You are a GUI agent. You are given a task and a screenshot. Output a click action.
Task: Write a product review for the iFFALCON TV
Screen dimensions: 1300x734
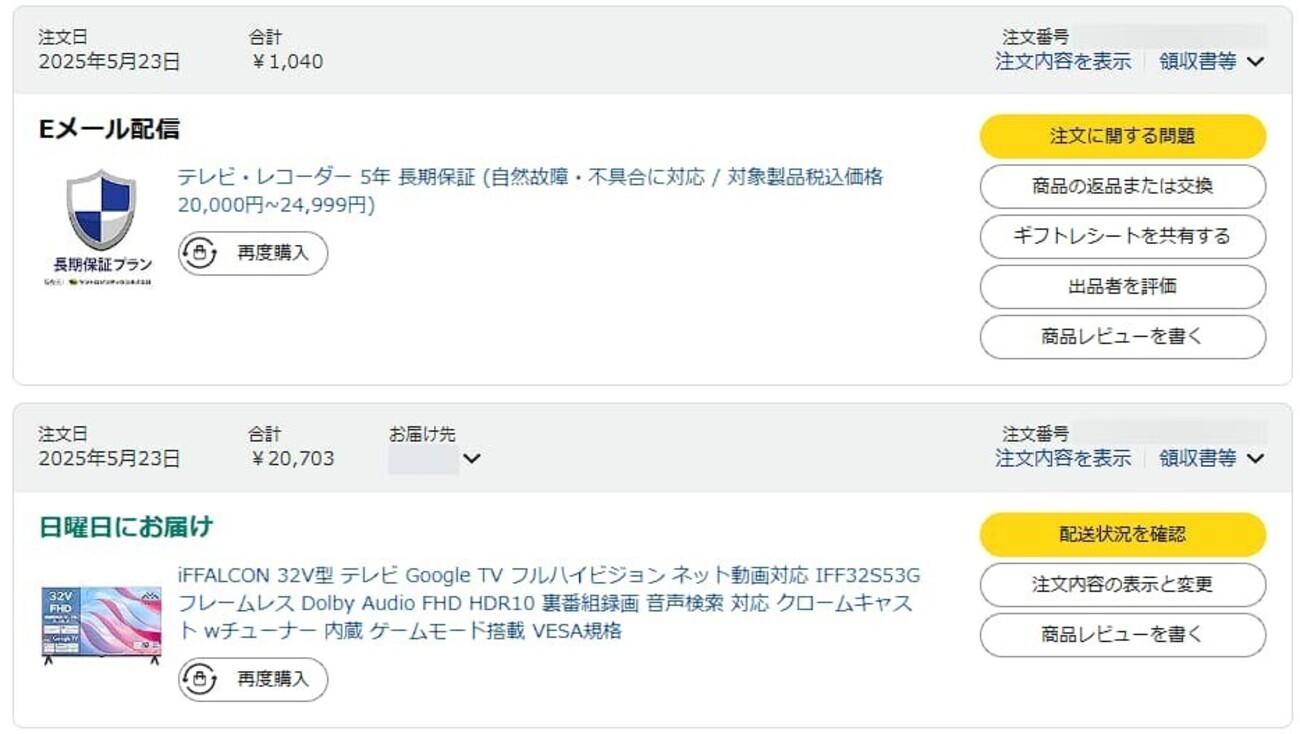(1122, 634)
